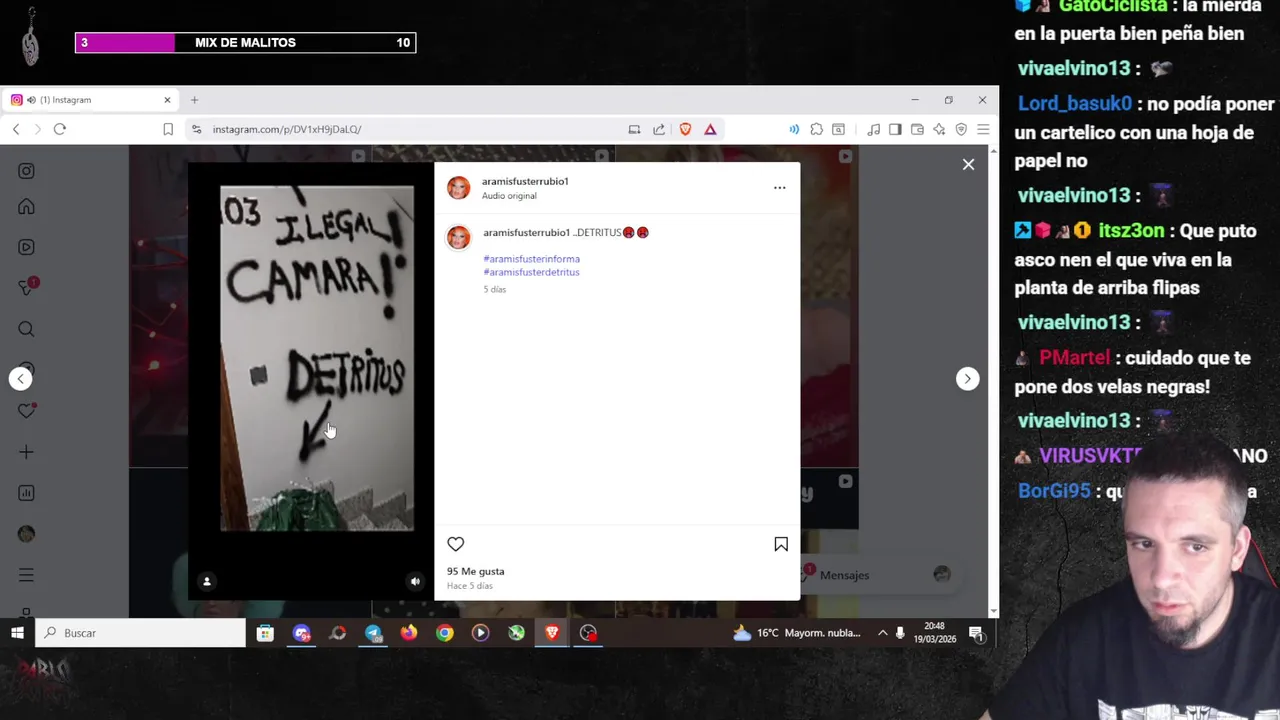The image size is (1280, 720).
Task: Go back in the browser
Action: point(16,129)
